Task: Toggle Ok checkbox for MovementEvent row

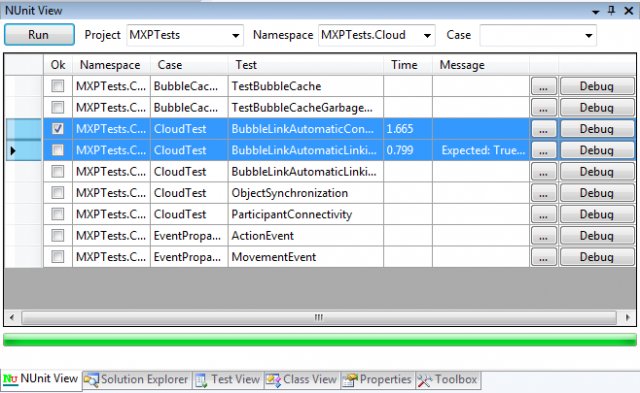Action: (x=58, y=257)
